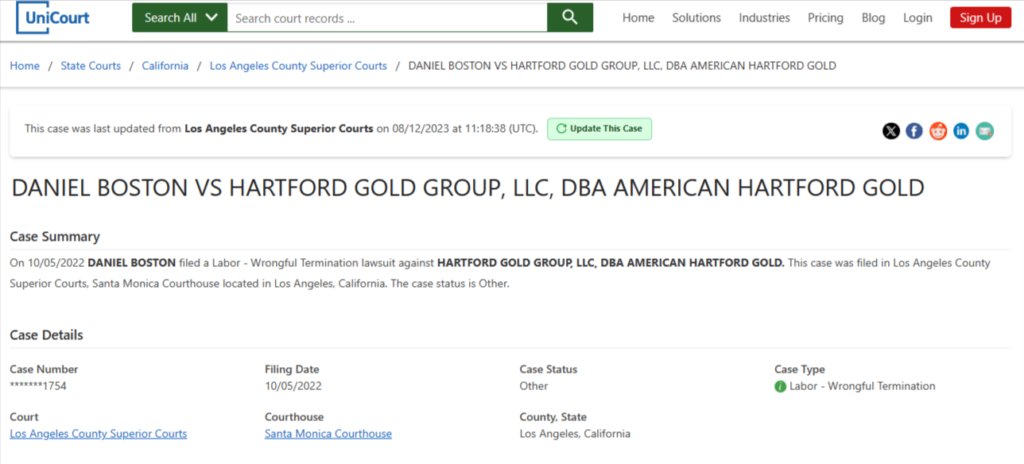Share case via email icon

tap(985, 131)
